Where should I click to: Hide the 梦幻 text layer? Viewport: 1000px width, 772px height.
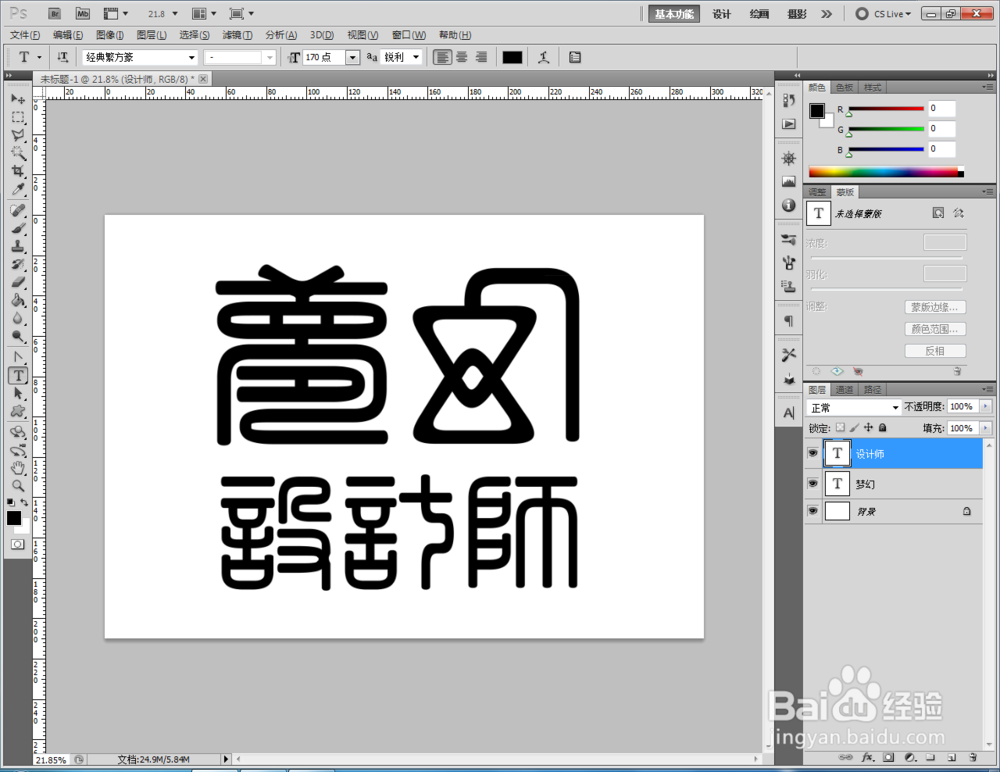pos(812,484)
